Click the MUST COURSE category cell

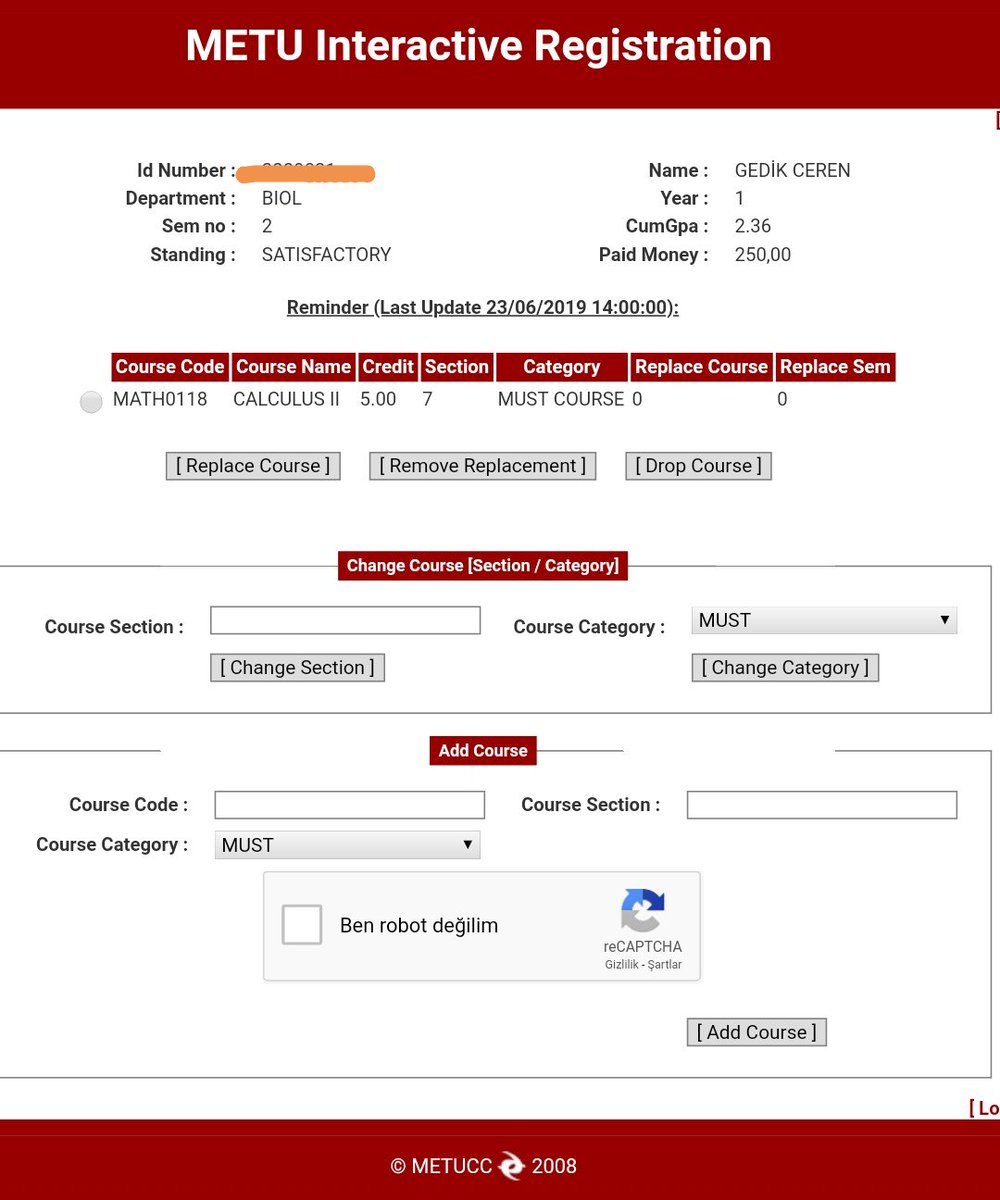click(561, 399)
